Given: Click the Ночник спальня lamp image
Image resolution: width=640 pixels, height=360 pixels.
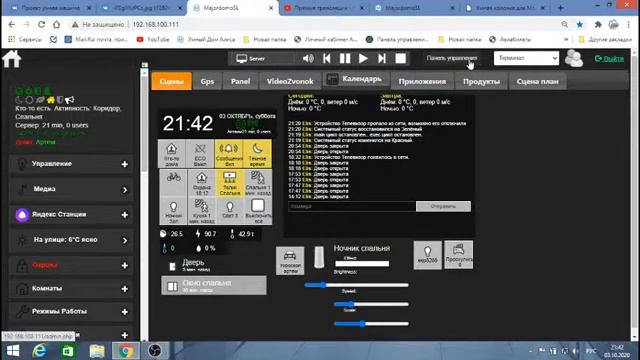Looking at the screenshot, I should [319, 257].
